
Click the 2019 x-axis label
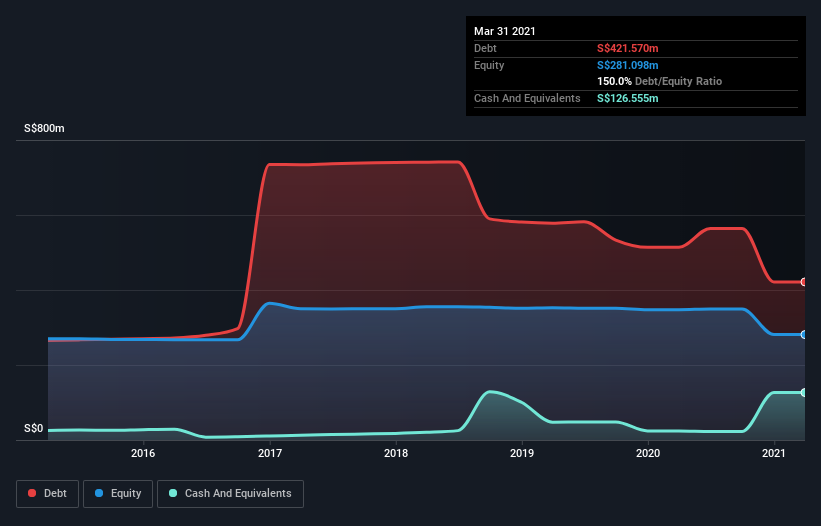pyautogui.click(x=522, y=453)
